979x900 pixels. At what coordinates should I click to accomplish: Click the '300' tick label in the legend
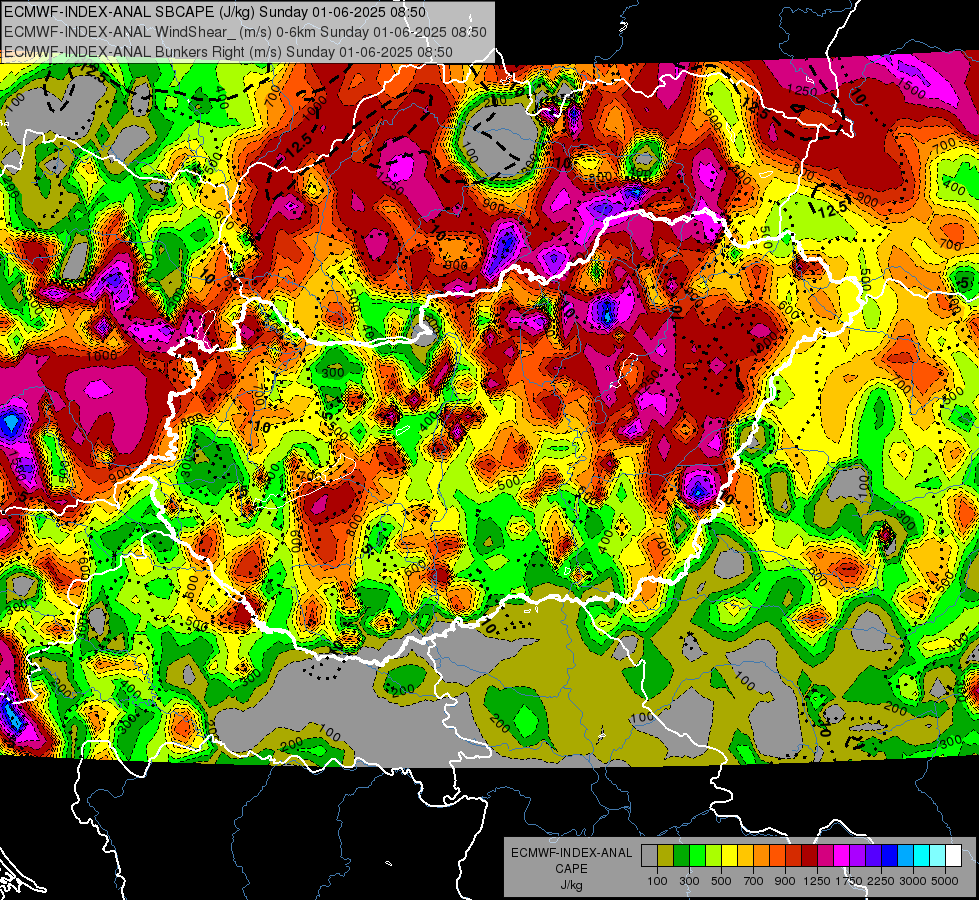(x=689, y=881)
